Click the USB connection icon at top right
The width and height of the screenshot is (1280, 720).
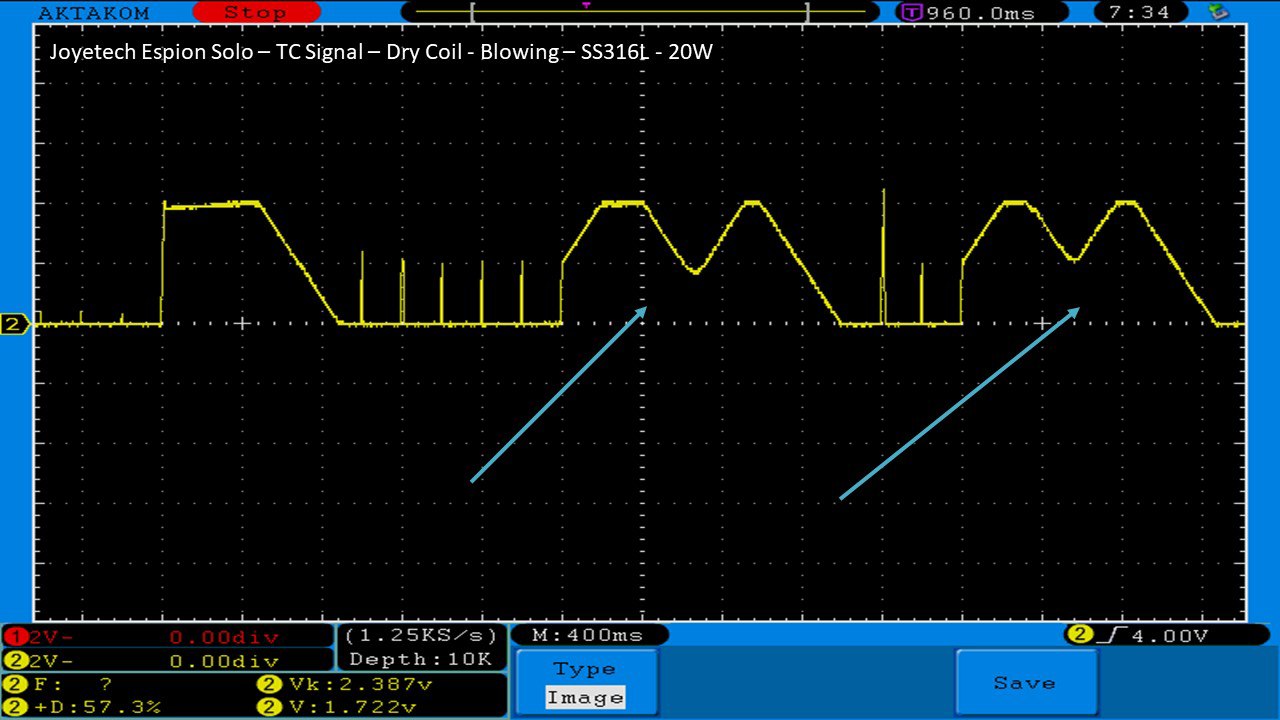point(1218,12)
